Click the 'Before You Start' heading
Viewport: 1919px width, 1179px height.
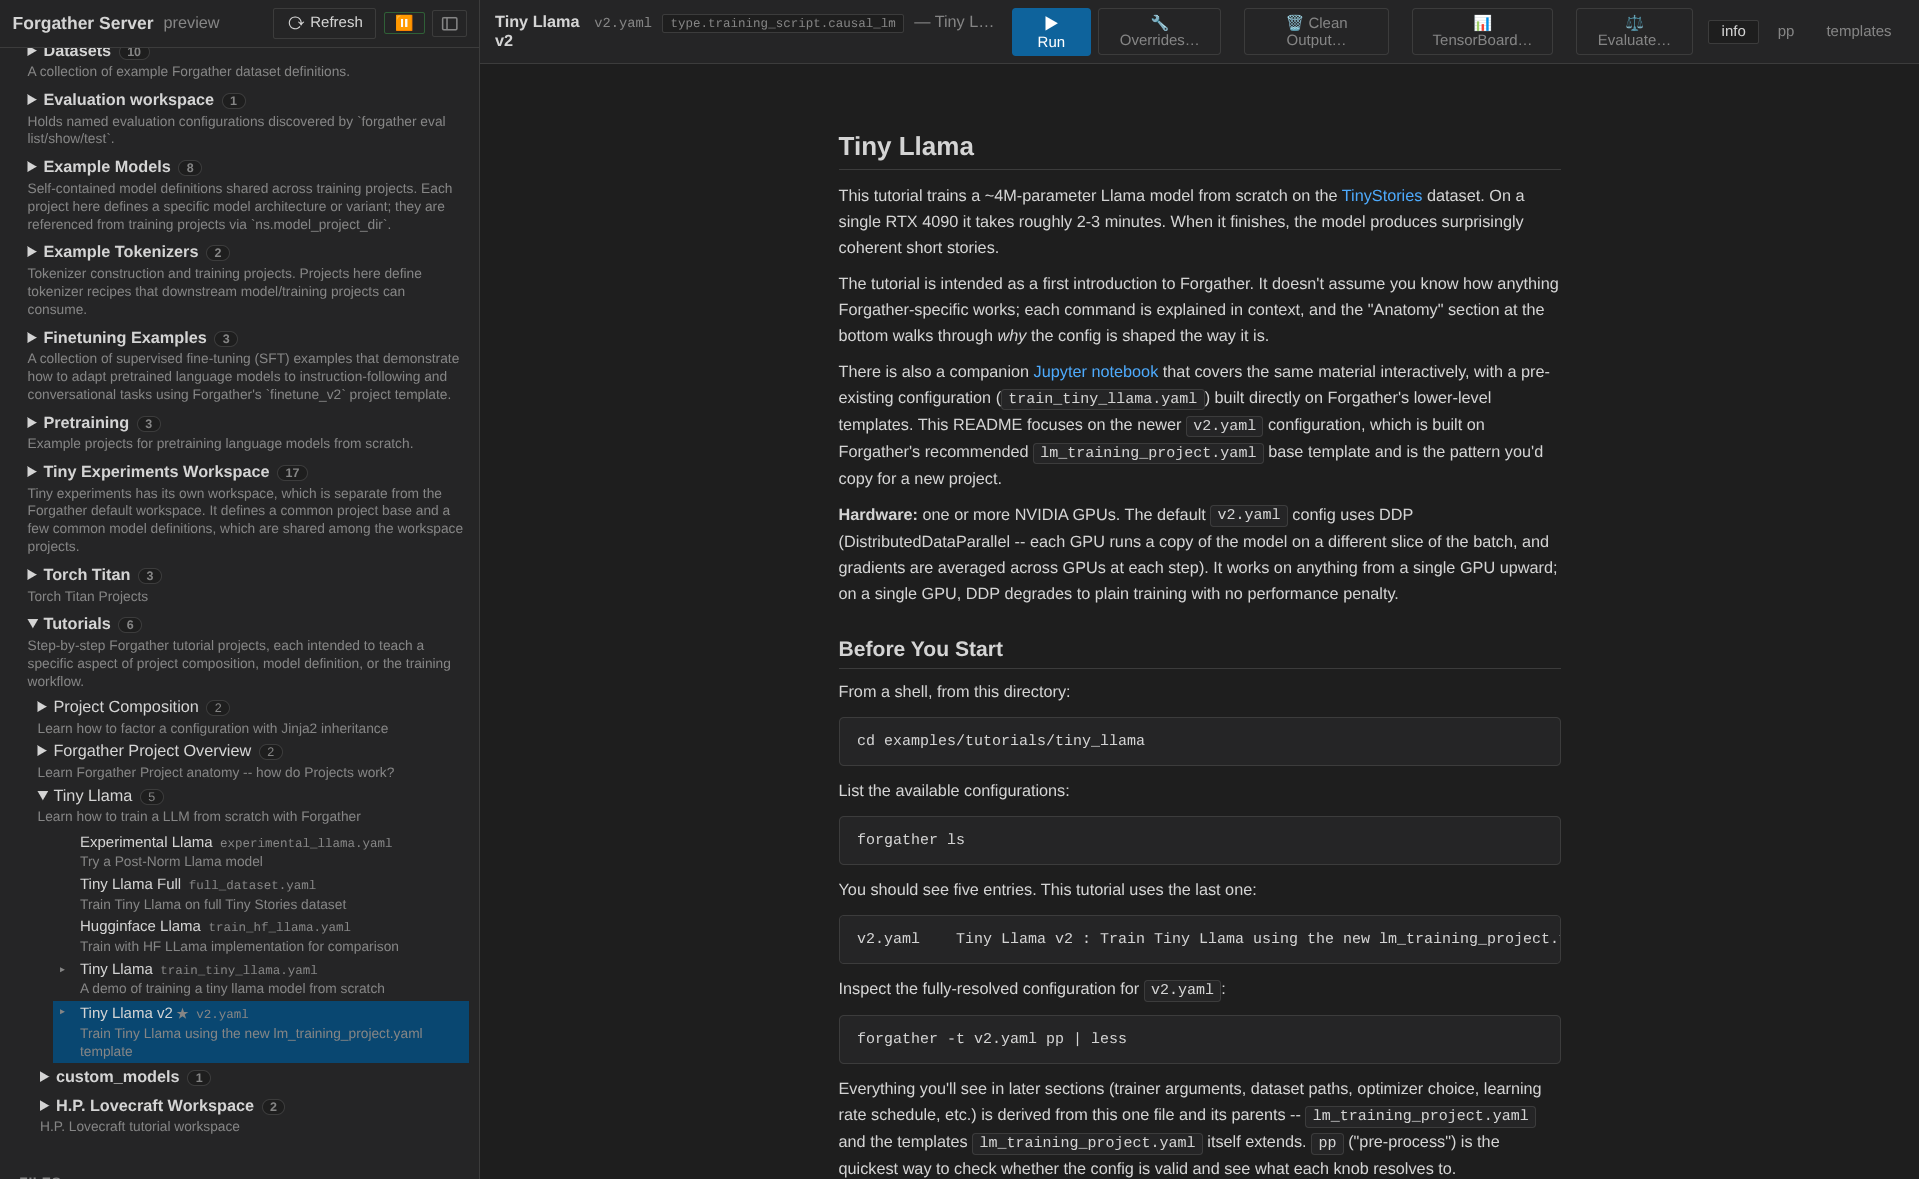point(920,649)
